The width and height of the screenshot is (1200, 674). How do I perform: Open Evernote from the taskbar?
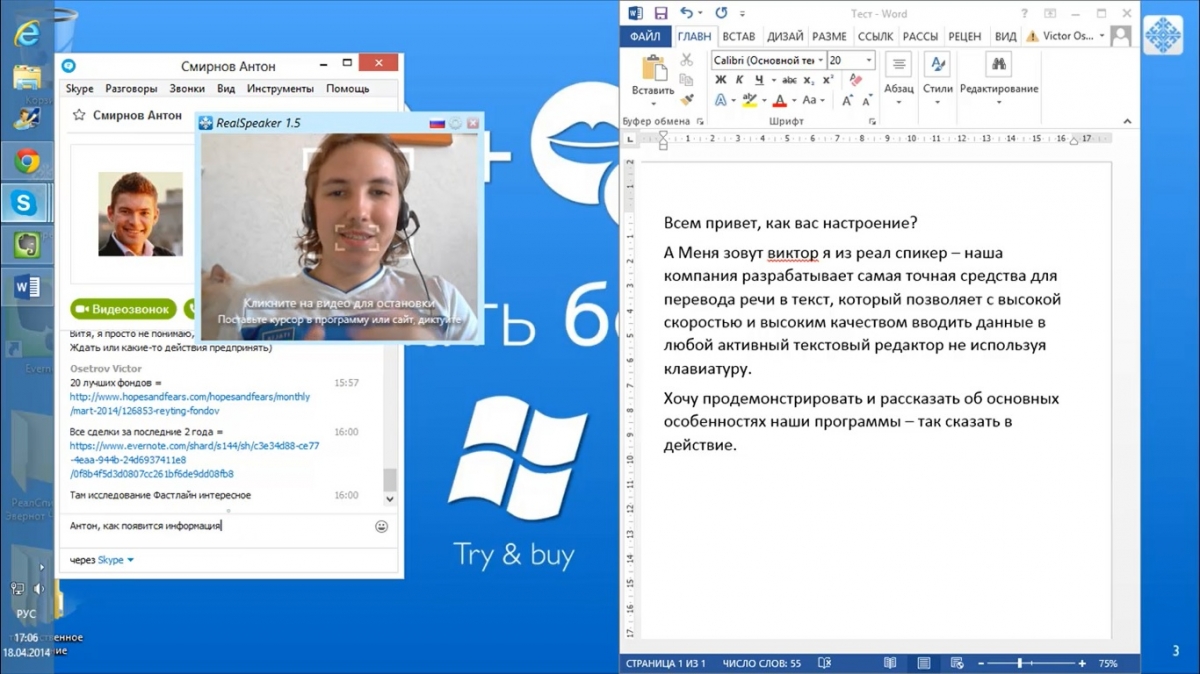pyautogui.click(x=27, y=244)
